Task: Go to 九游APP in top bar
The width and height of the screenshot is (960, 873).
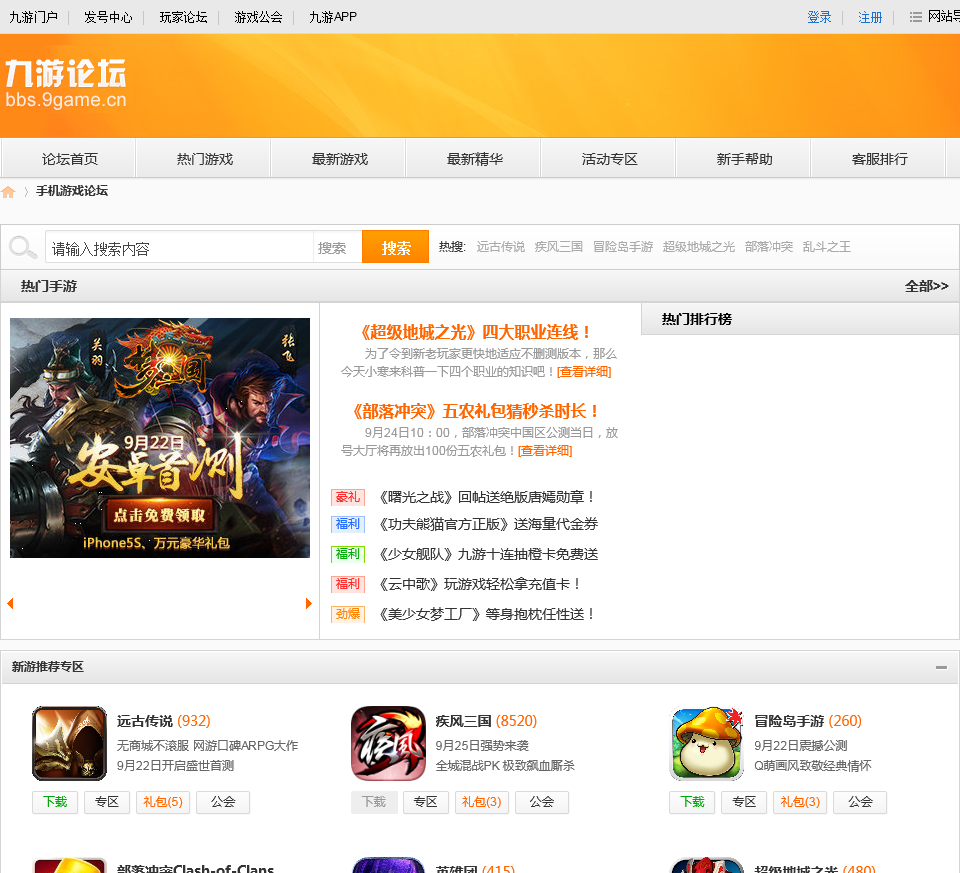Action: [x=332, y=17]
